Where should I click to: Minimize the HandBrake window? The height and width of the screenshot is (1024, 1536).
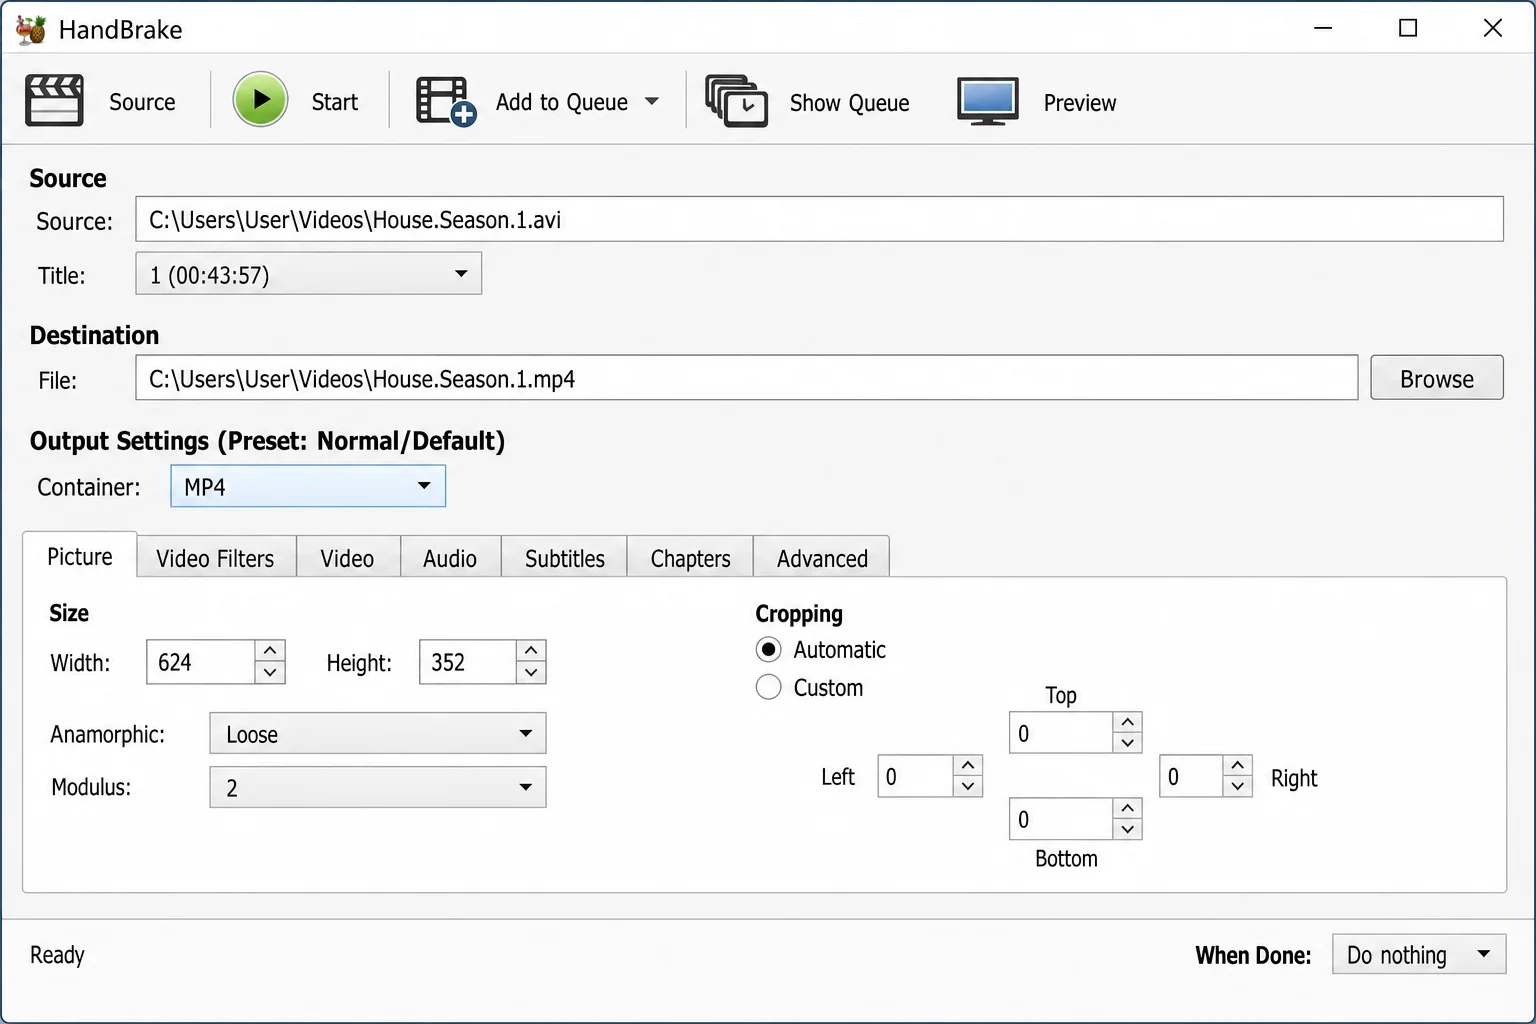point(1323,28)
